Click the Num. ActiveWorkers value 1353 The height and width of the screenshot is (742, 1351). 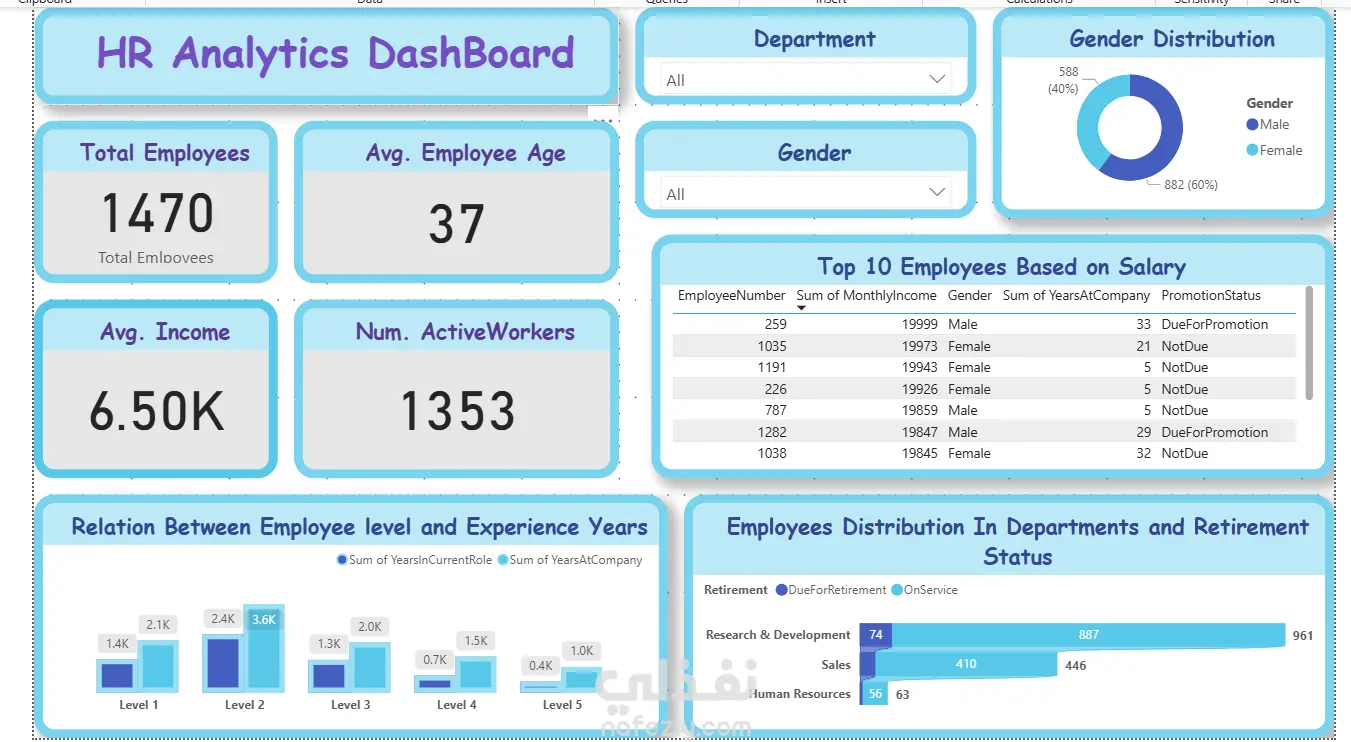point(458,411)
